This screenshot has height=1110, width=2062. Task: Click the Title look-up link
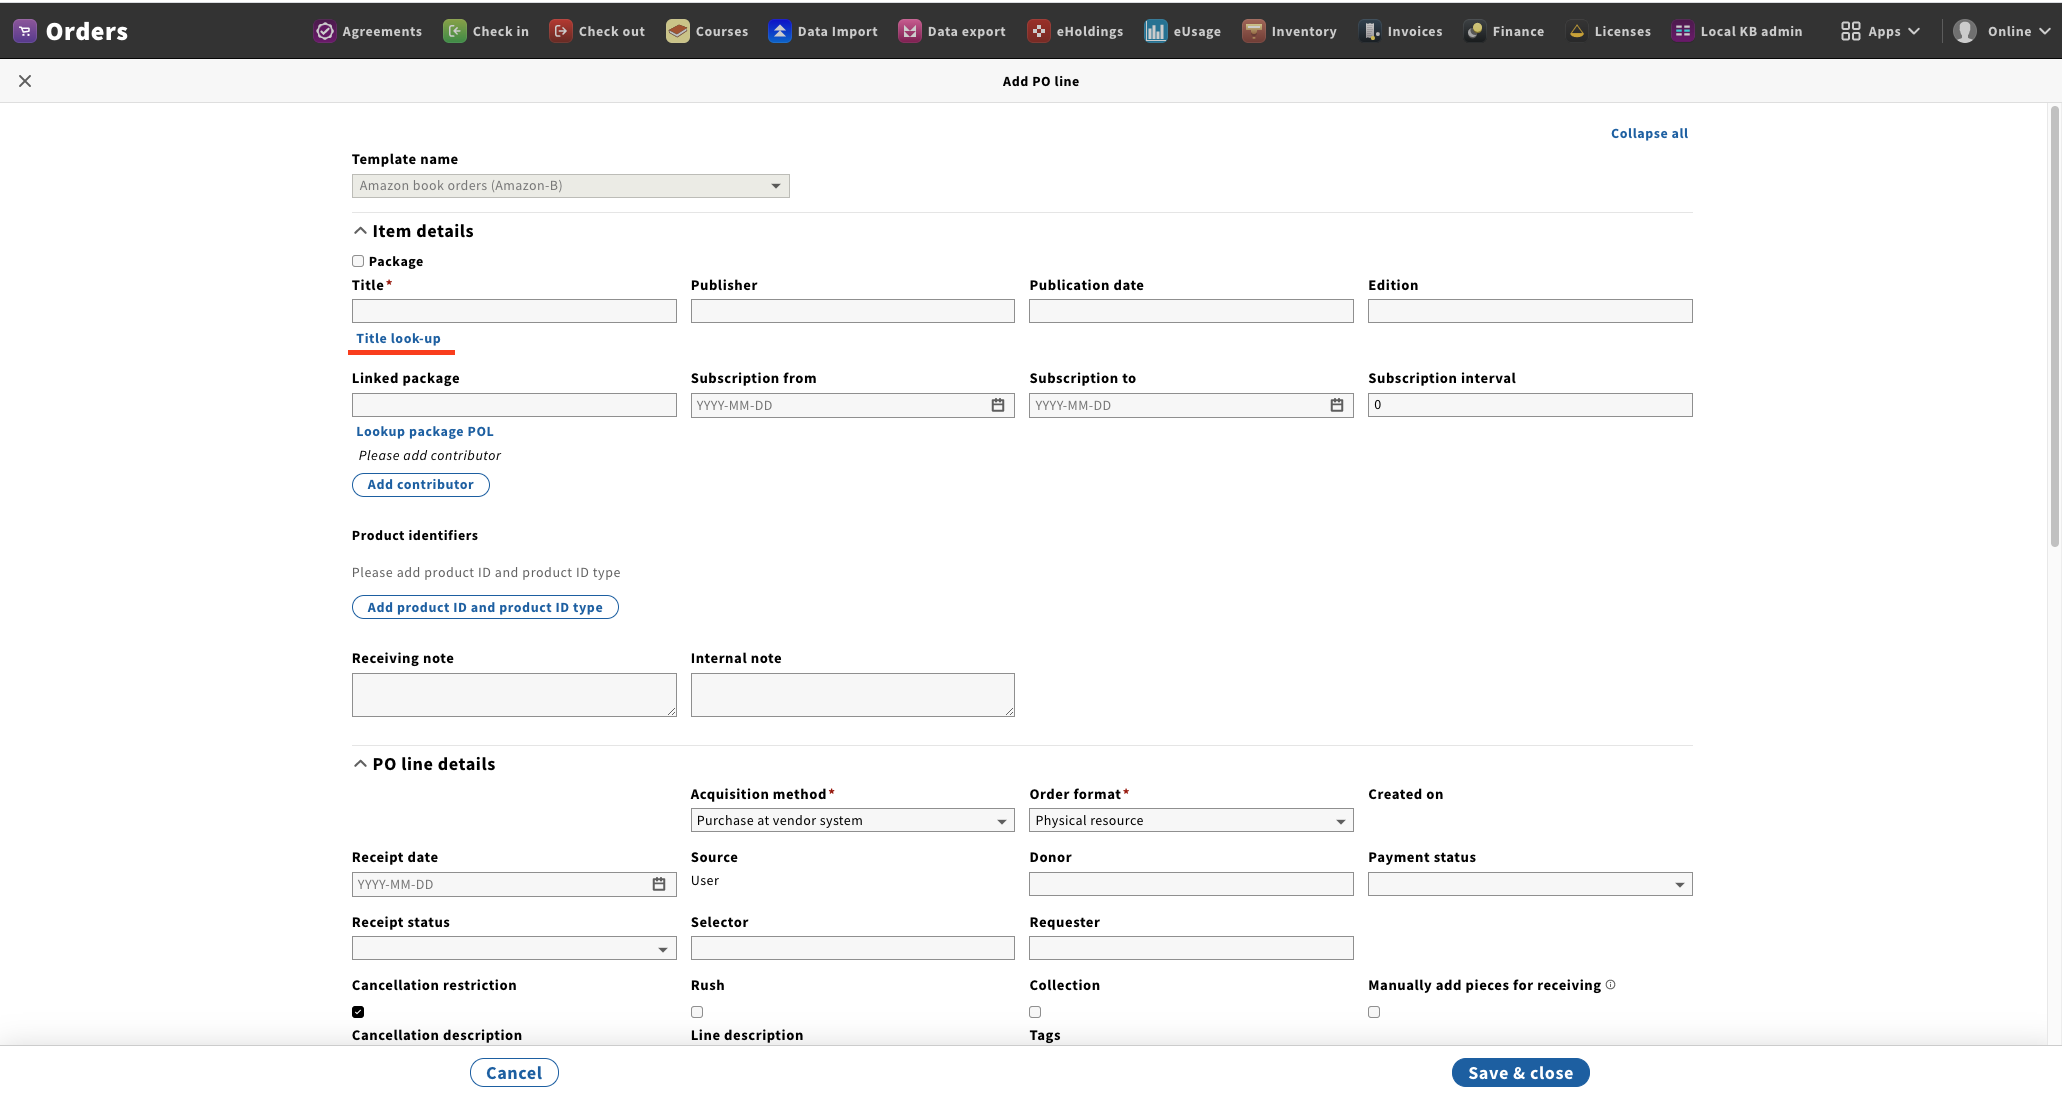398,338
